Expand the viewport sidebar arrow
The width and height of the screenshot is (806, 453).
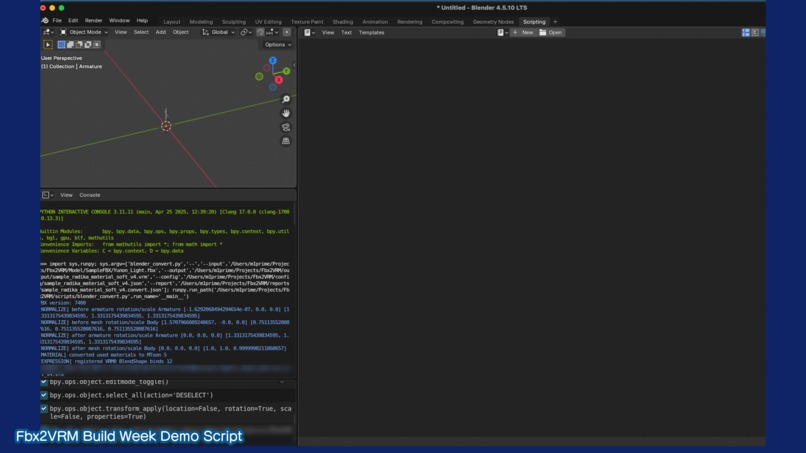(x=294, y=65)
